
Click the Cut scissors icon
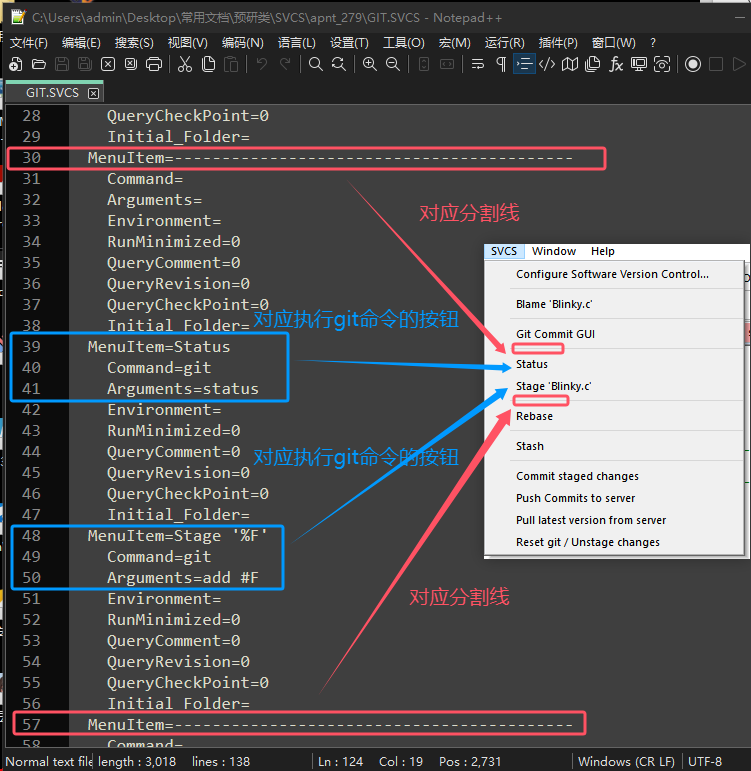(x=185, y=64)
